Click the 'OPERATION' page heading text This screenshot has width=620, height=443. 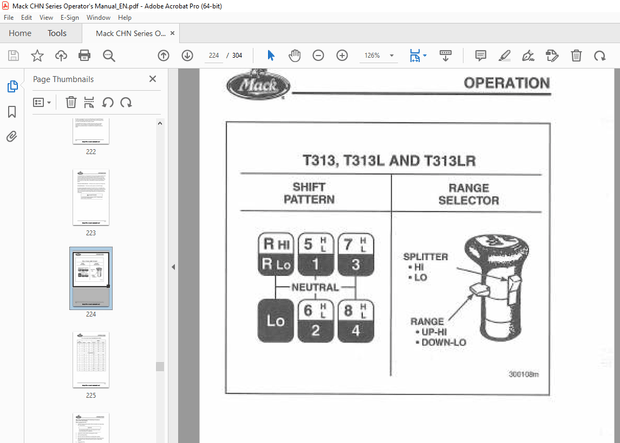tap(507, 83)
